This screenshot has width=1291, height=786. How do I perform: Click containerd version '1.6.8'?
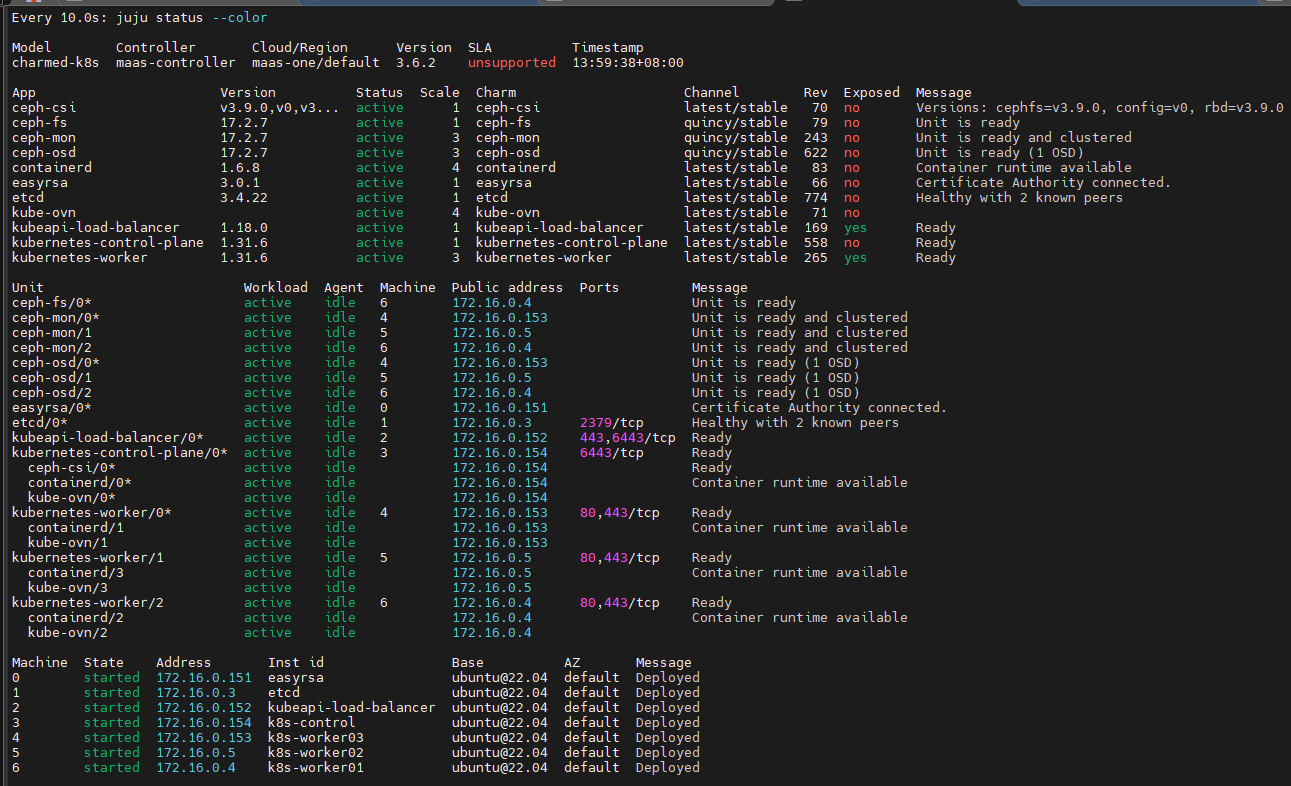pos(239,168)
